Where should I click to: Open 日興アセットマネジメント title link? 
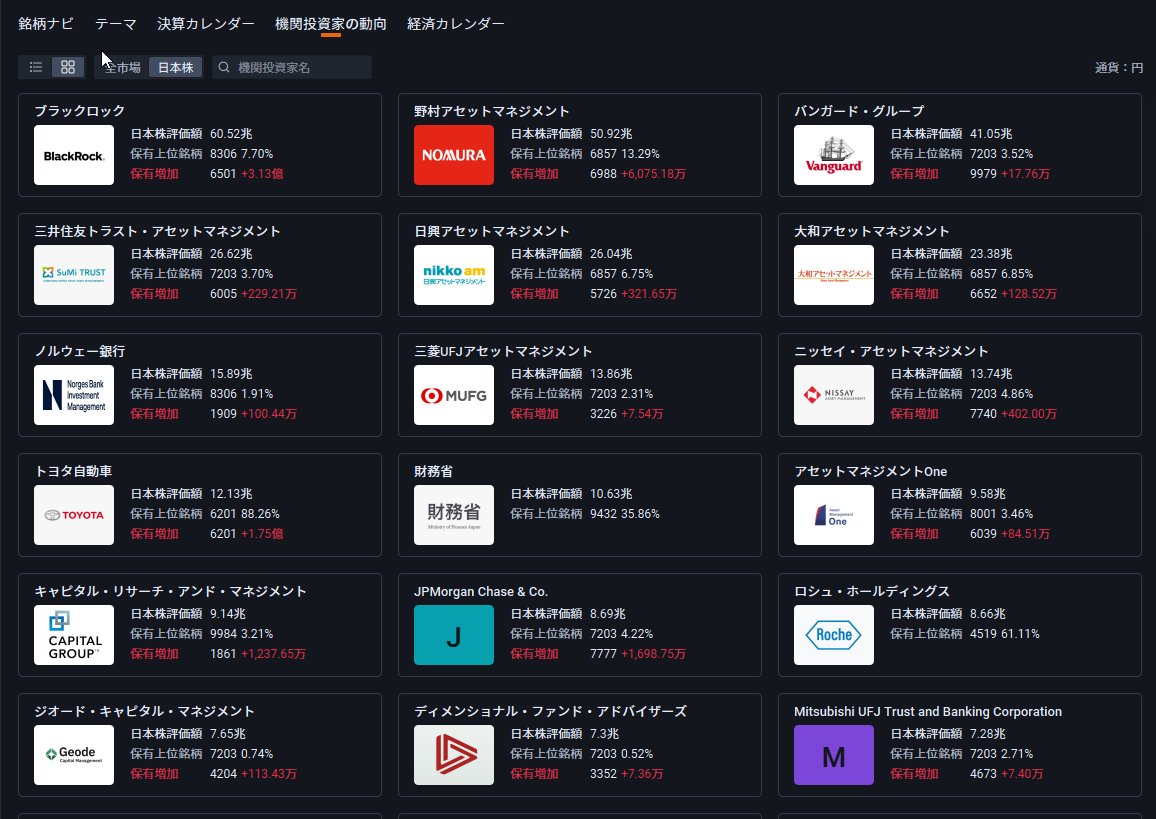click(492, 231)
